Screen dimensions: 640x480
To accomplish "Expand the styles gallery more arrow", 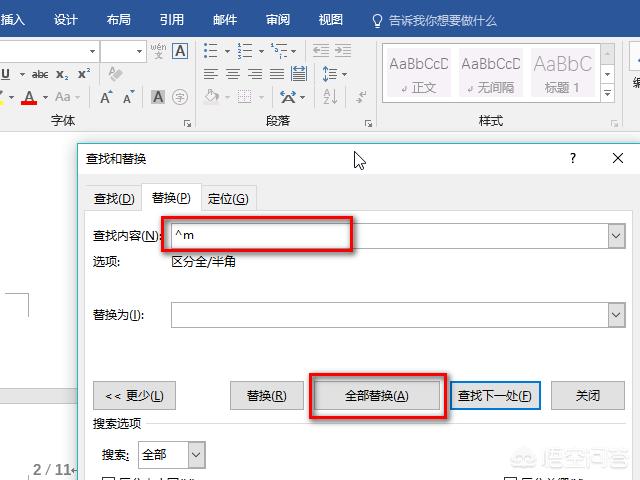I will tap(607, 93).
